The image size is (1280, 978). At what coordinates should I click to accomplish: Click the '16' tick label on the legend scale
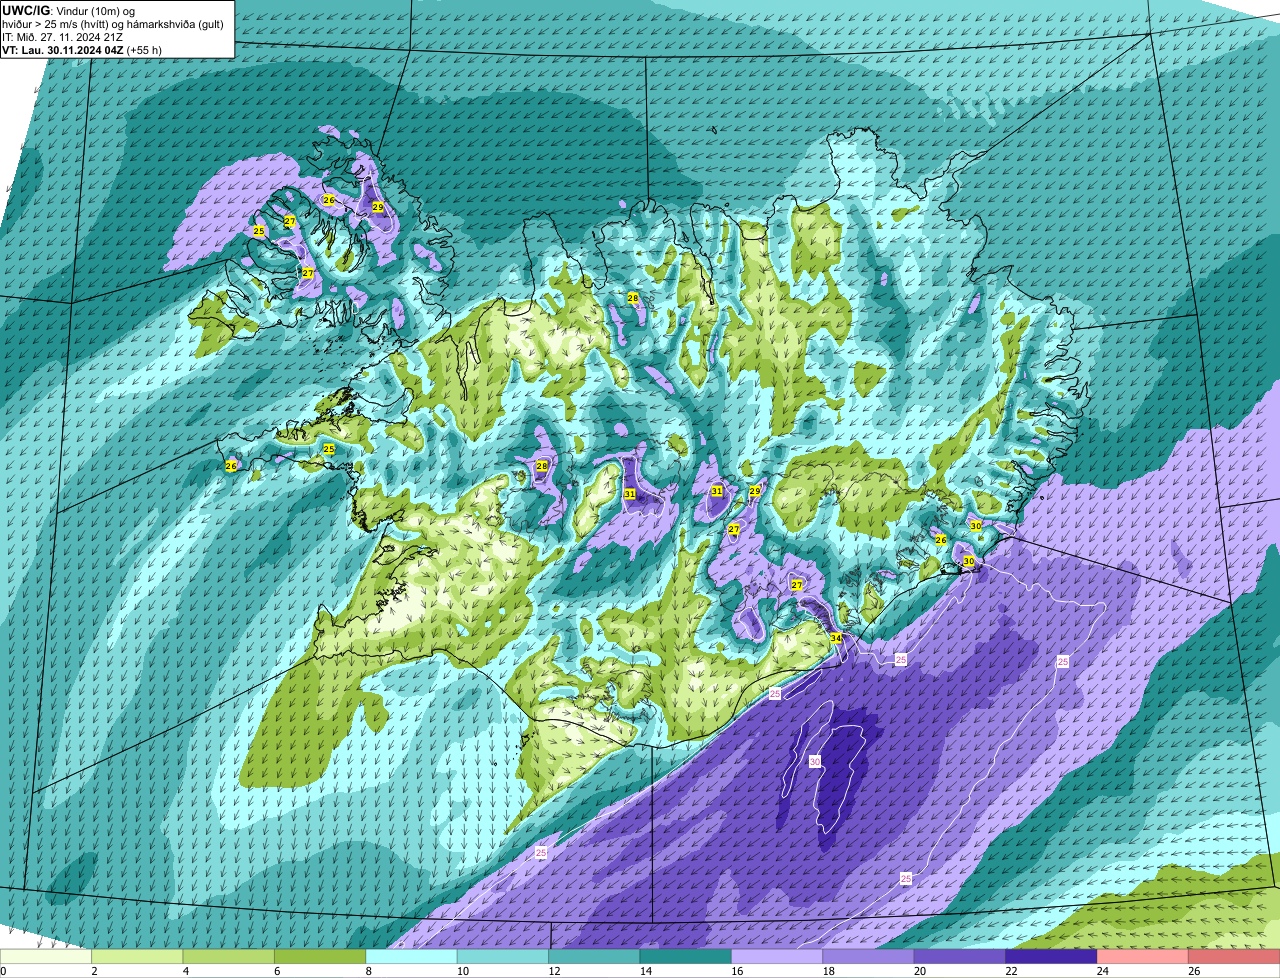click(736, 971)
